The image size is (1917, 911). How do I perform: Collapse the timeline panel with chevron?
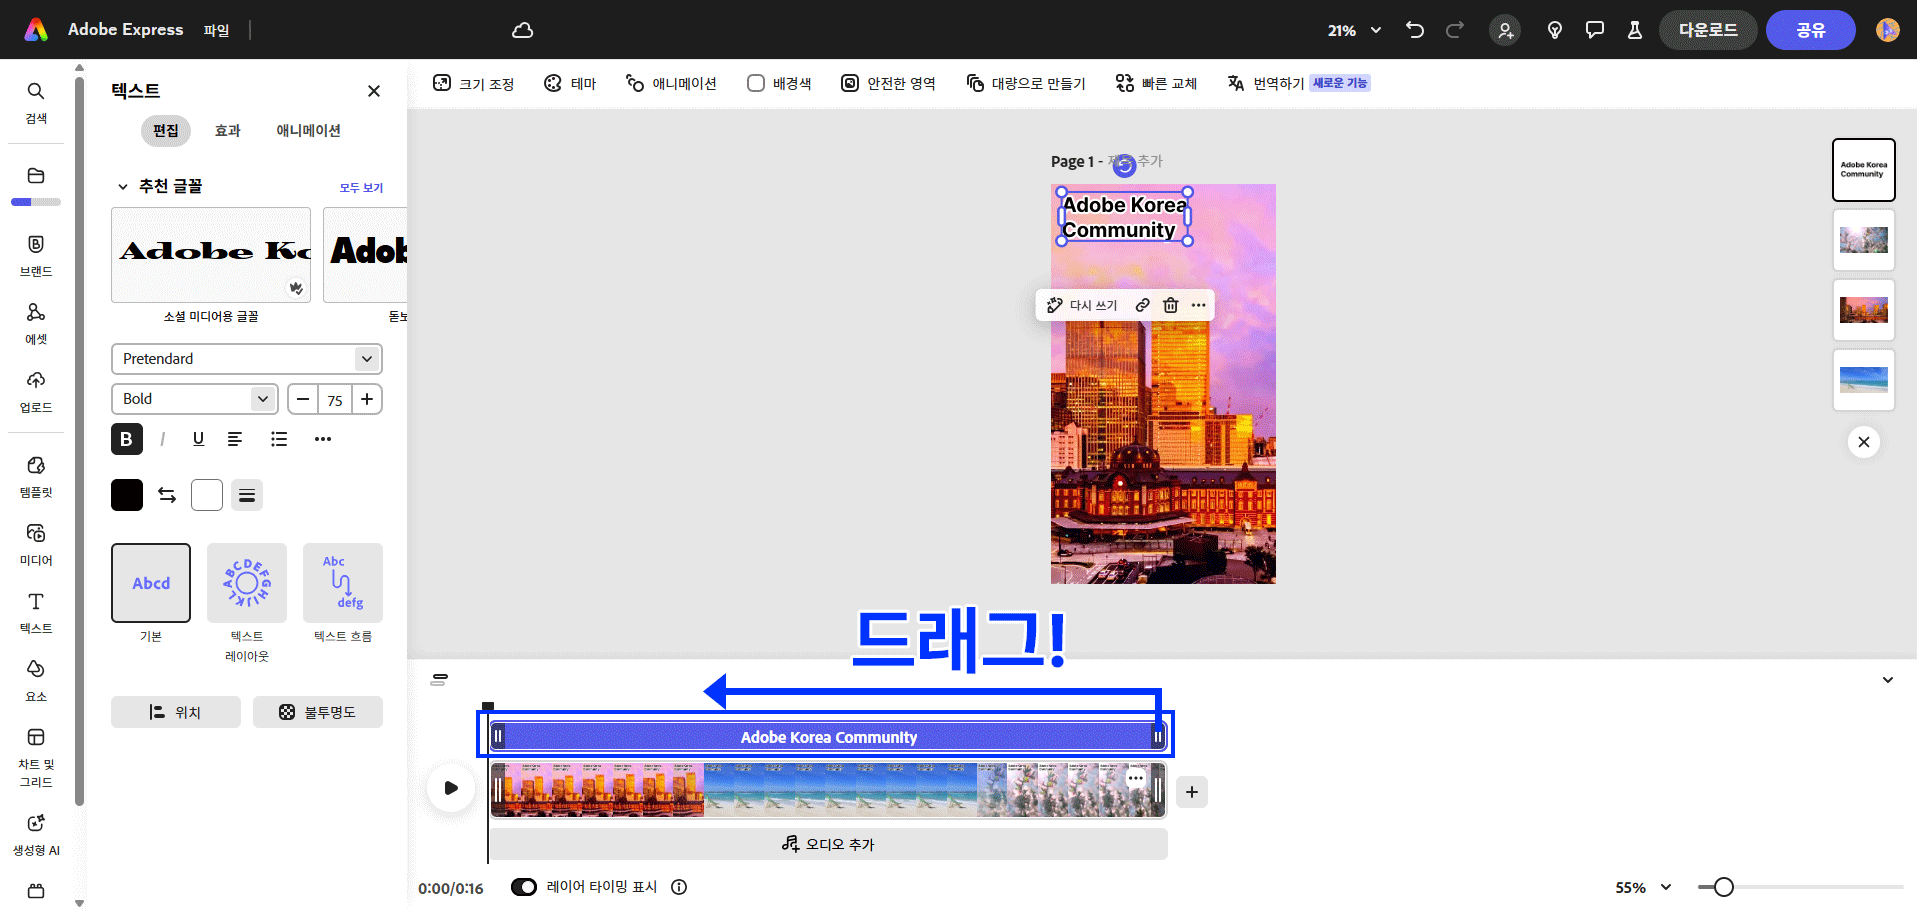[x=1887, y=680]
